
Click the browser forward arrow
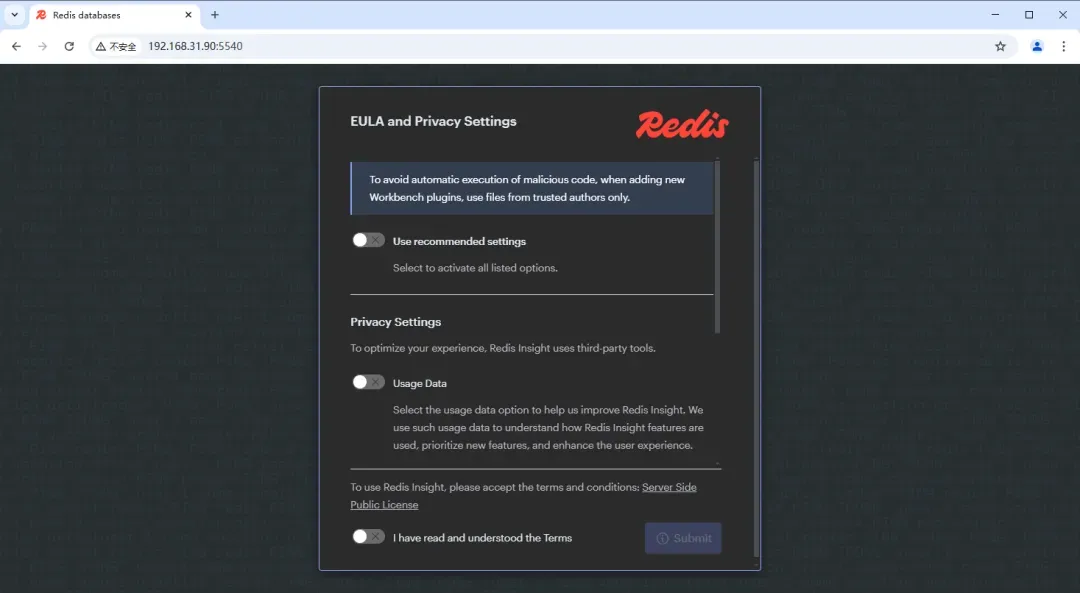click(x=43, y=46)
